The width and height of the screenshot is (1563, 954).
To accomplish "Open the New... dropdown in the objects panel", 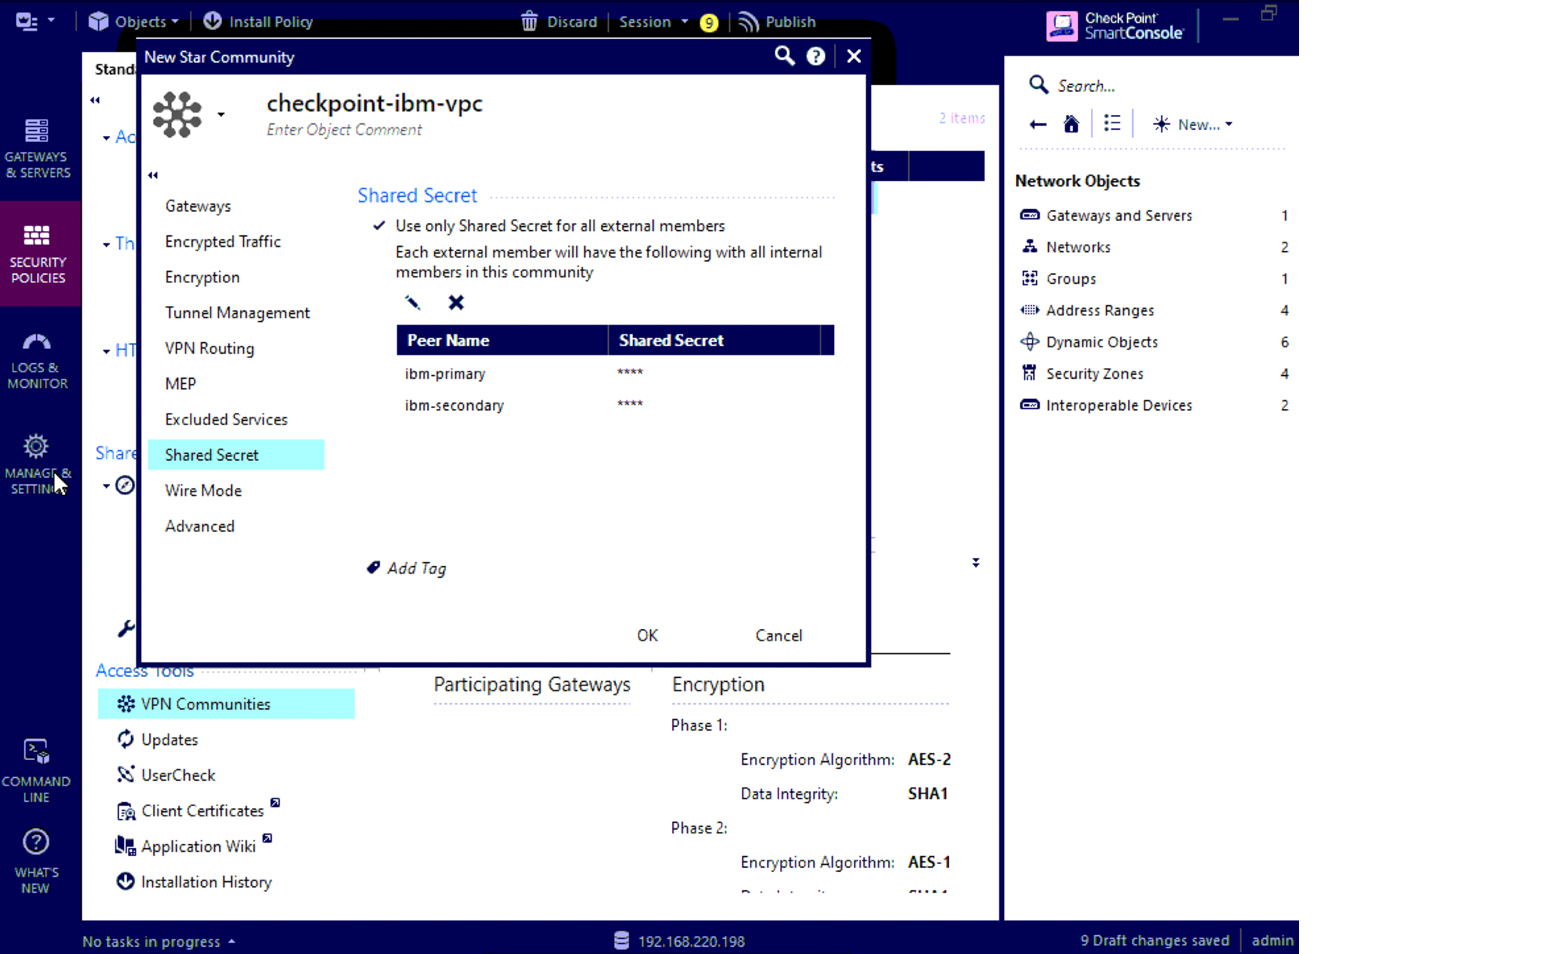I will [x=1194, y=124].
